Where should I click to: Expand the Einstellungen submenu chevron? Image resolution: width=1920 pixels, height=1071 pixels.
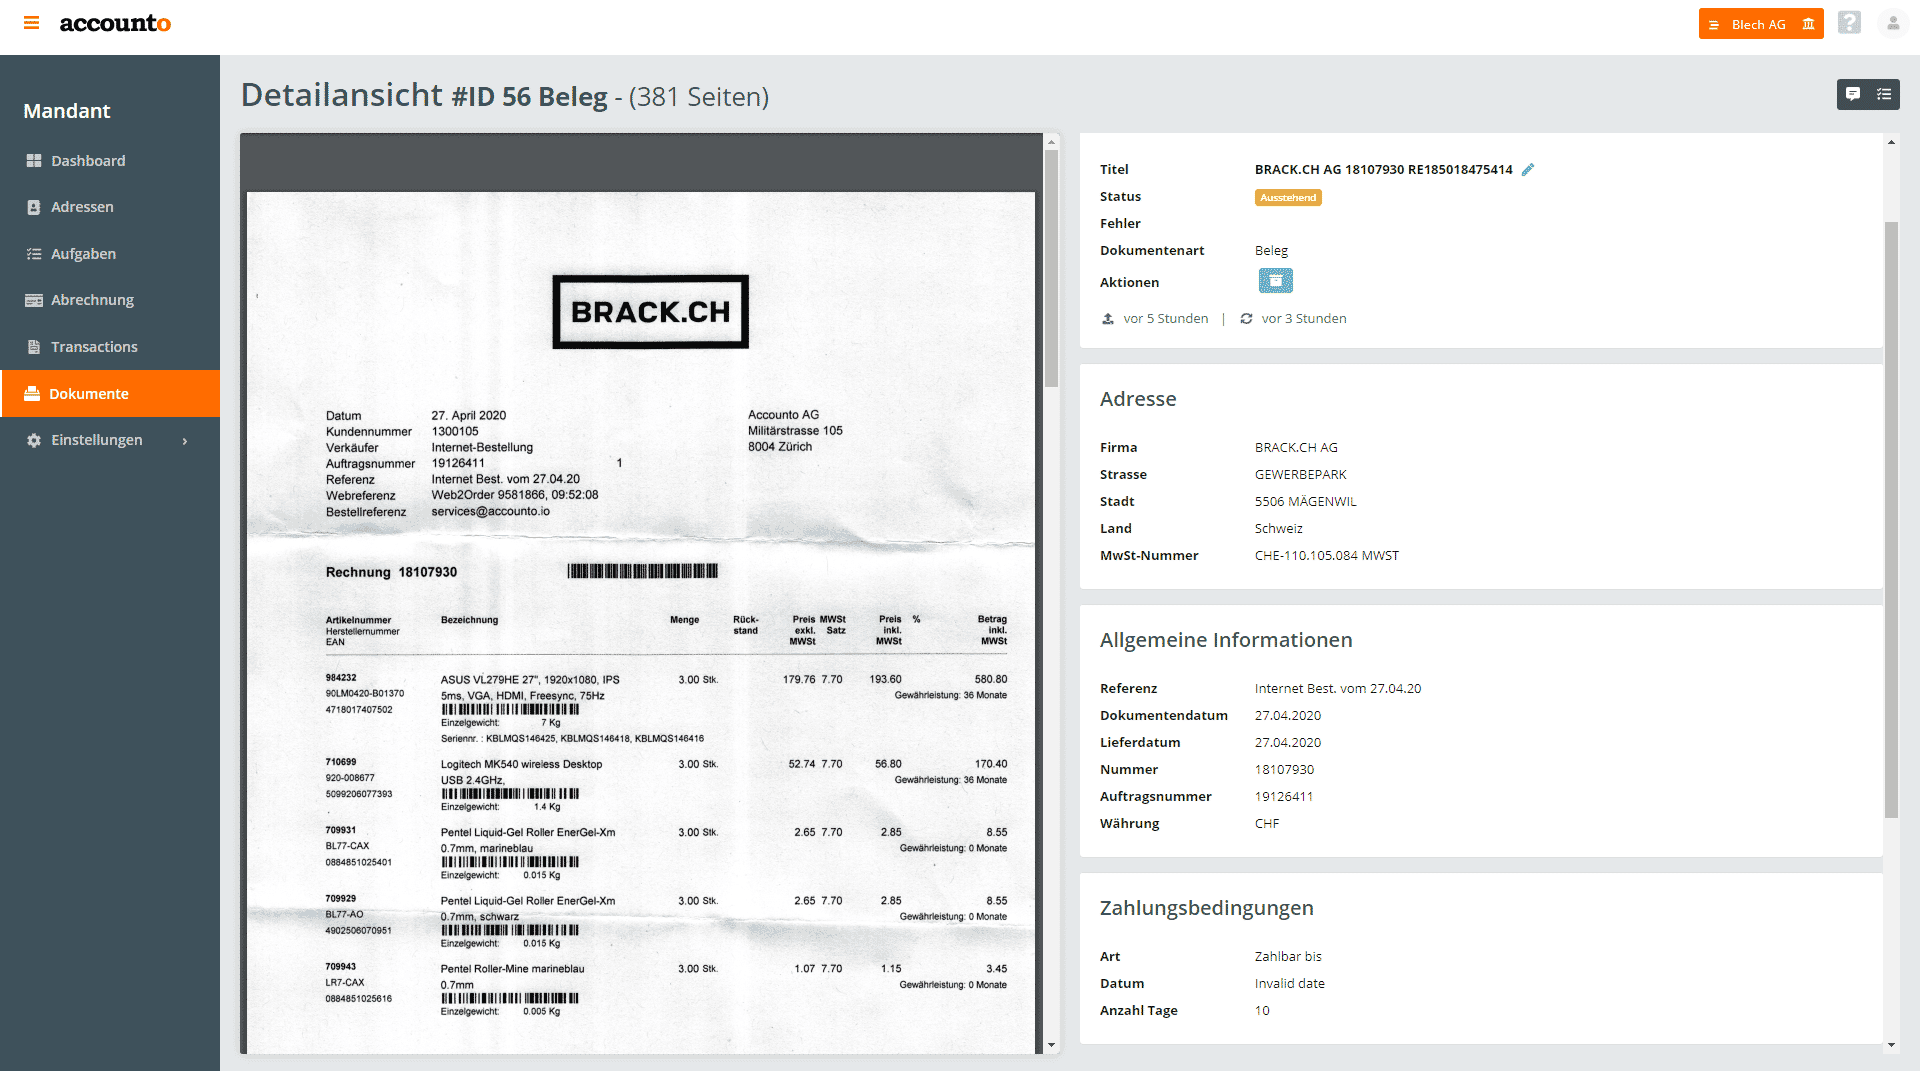185,441
